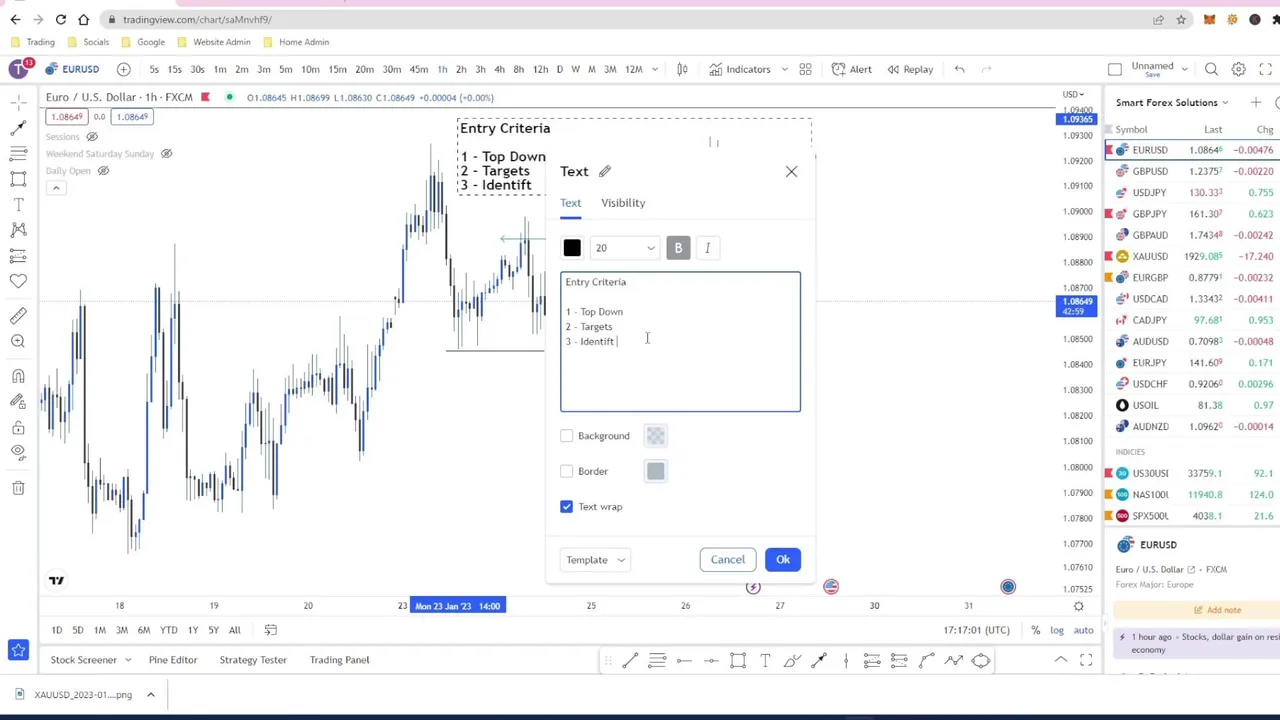This screenshot has height=720, width=1280.
Task: Start bar Replay mode
Action: (910, 69)
